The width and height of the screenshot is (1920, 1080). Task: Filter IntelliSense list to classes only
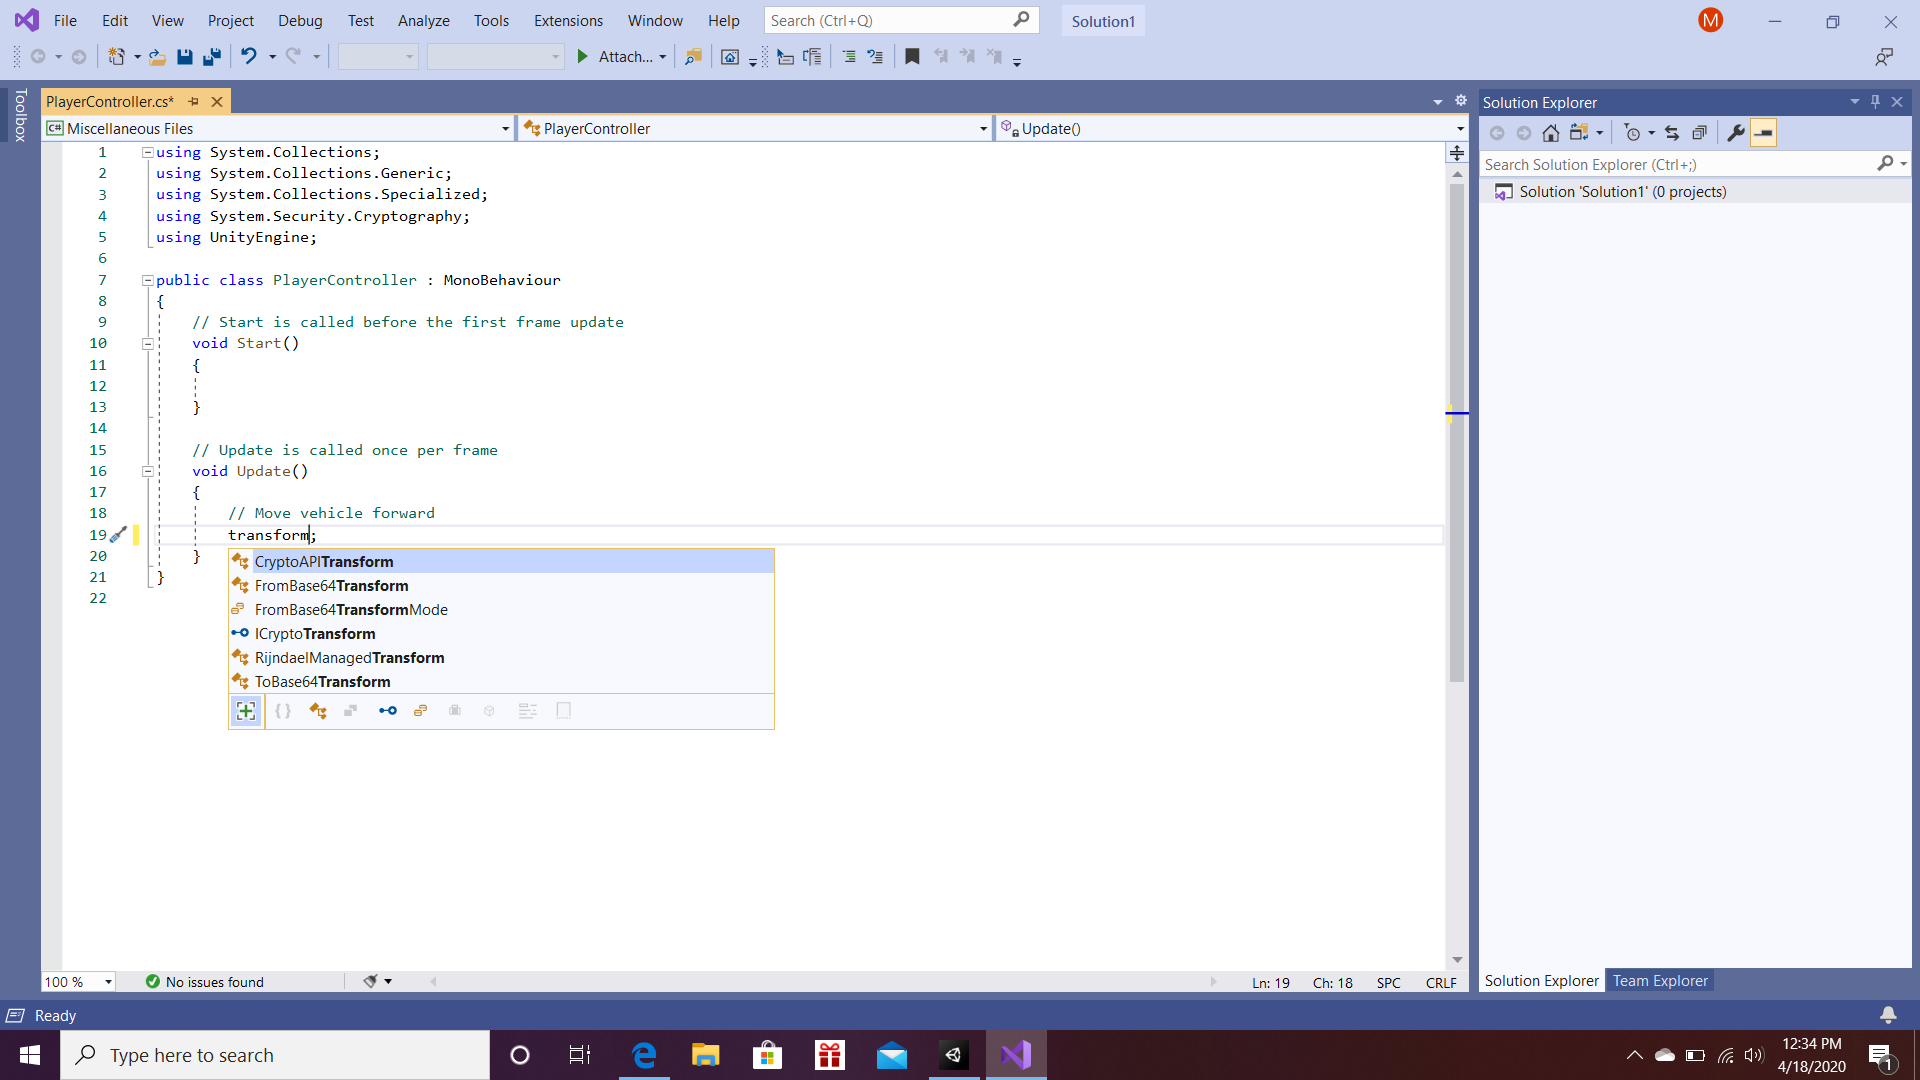pyautogui.click(x=318, y=711)
